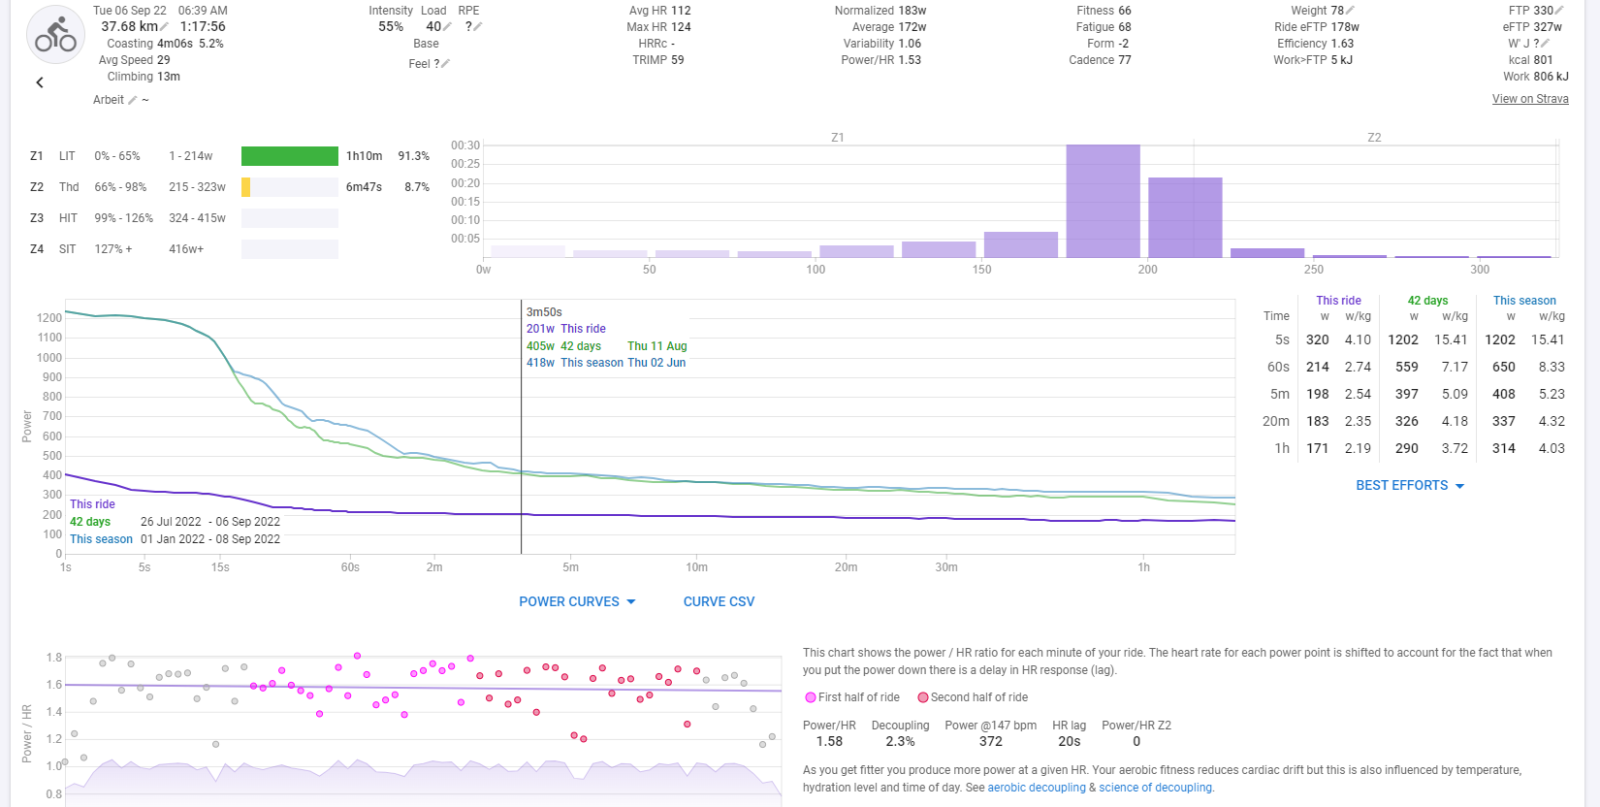
Task: Toggle 42 days series in curve legend
Action: pos(90,522)
